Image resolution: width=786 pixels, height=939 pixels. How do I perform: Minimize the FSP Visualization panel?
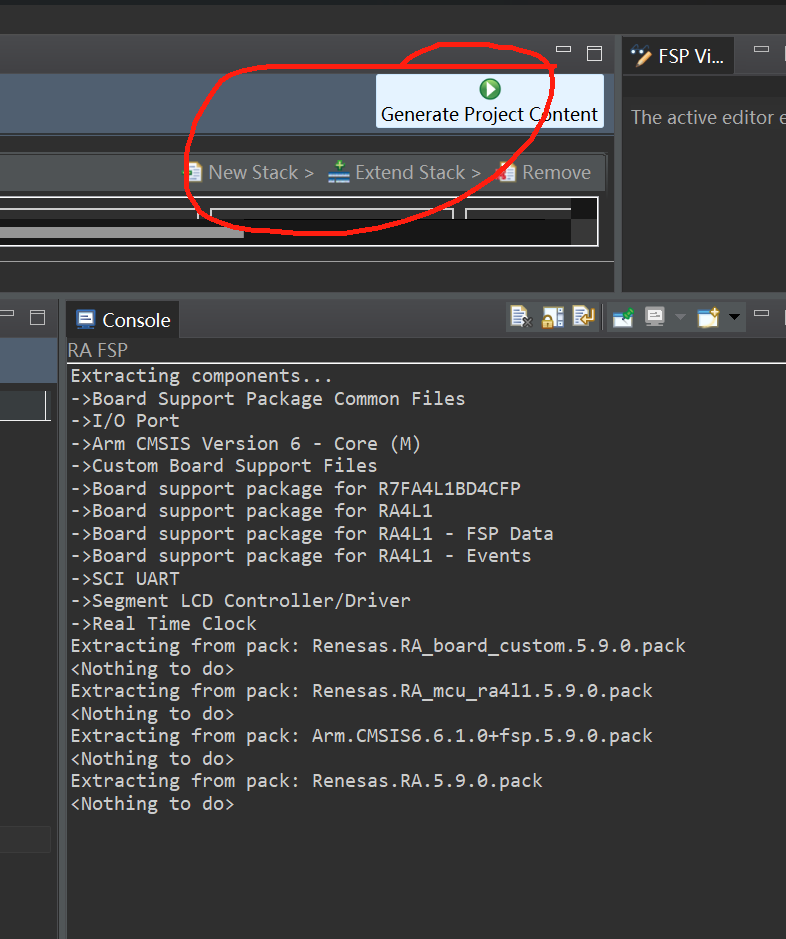pos(761,49)
